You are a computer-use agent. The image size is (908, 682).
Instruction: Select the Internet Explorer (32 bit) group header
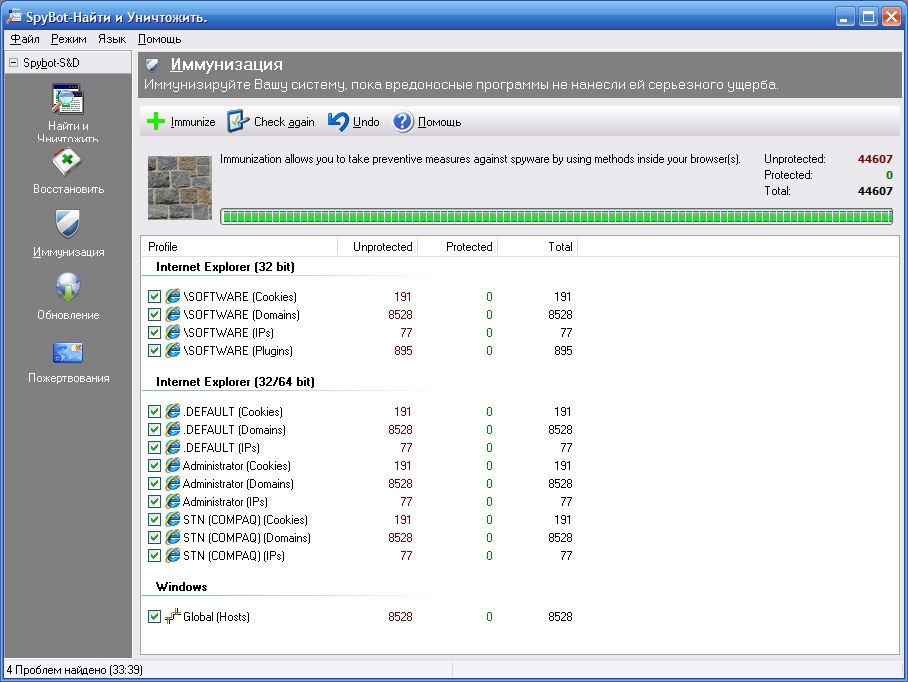(225, 267)
